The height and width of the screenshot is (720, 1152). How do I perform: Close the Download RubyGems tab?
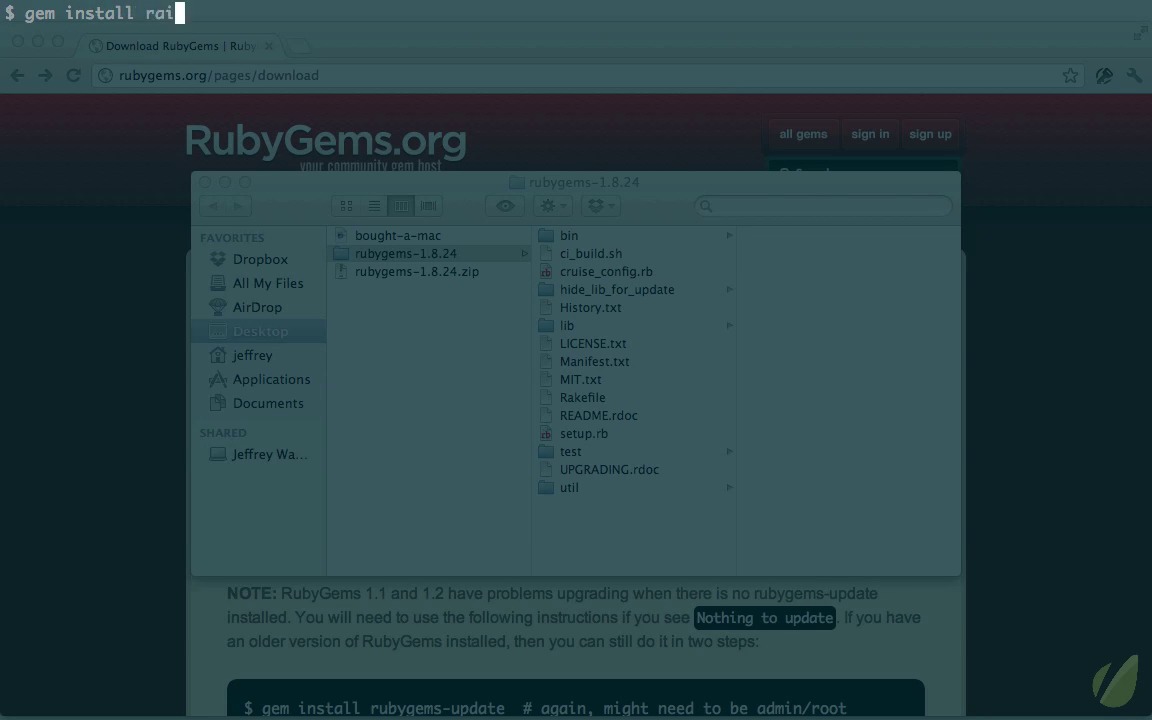click(269, 46)
